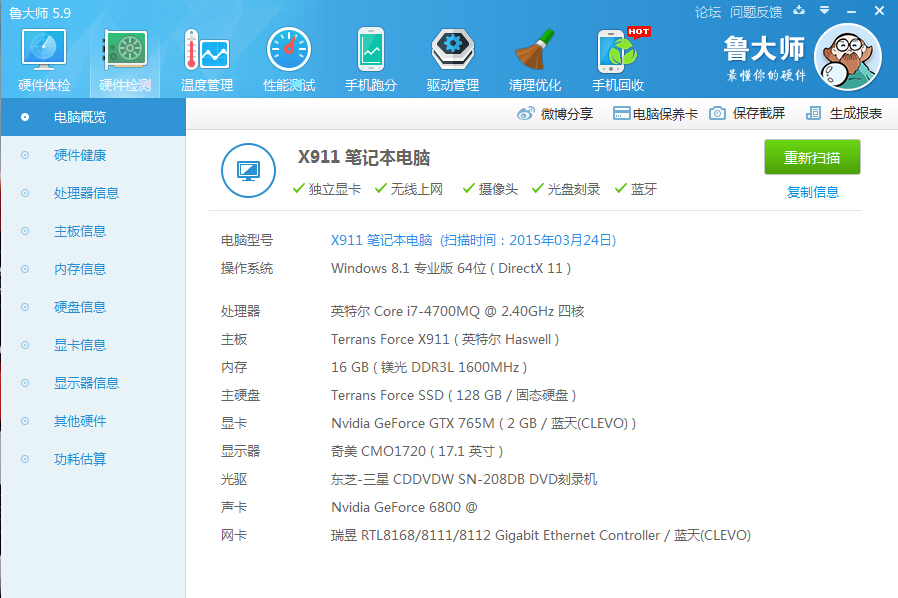Click the 无线上网 checkmark label

point(409,189)
